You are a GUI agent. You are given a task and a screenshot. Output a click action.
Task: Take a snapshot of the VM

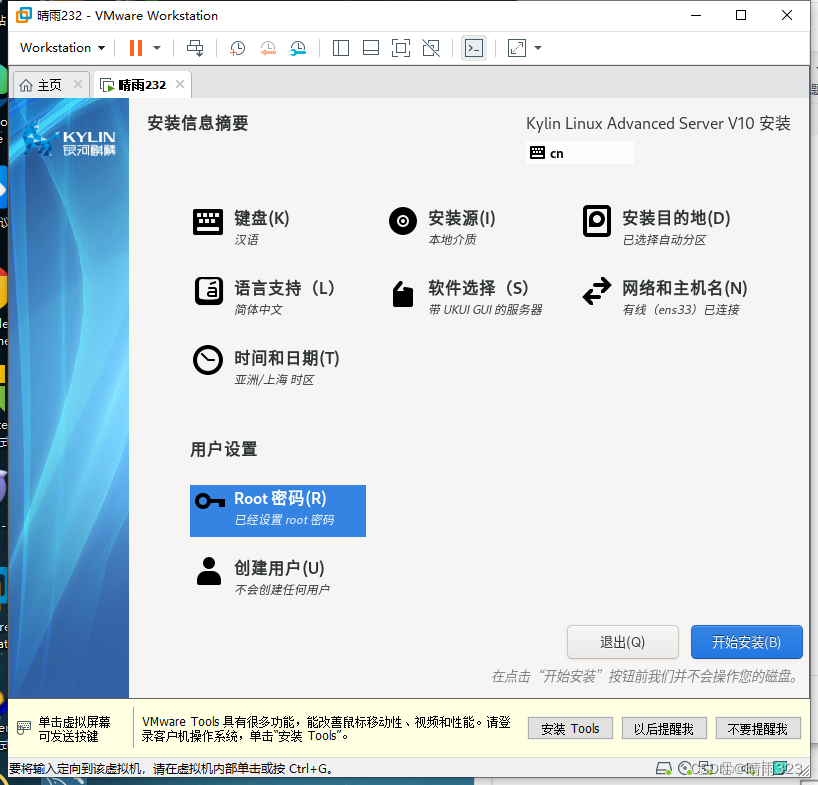(237, 48)
